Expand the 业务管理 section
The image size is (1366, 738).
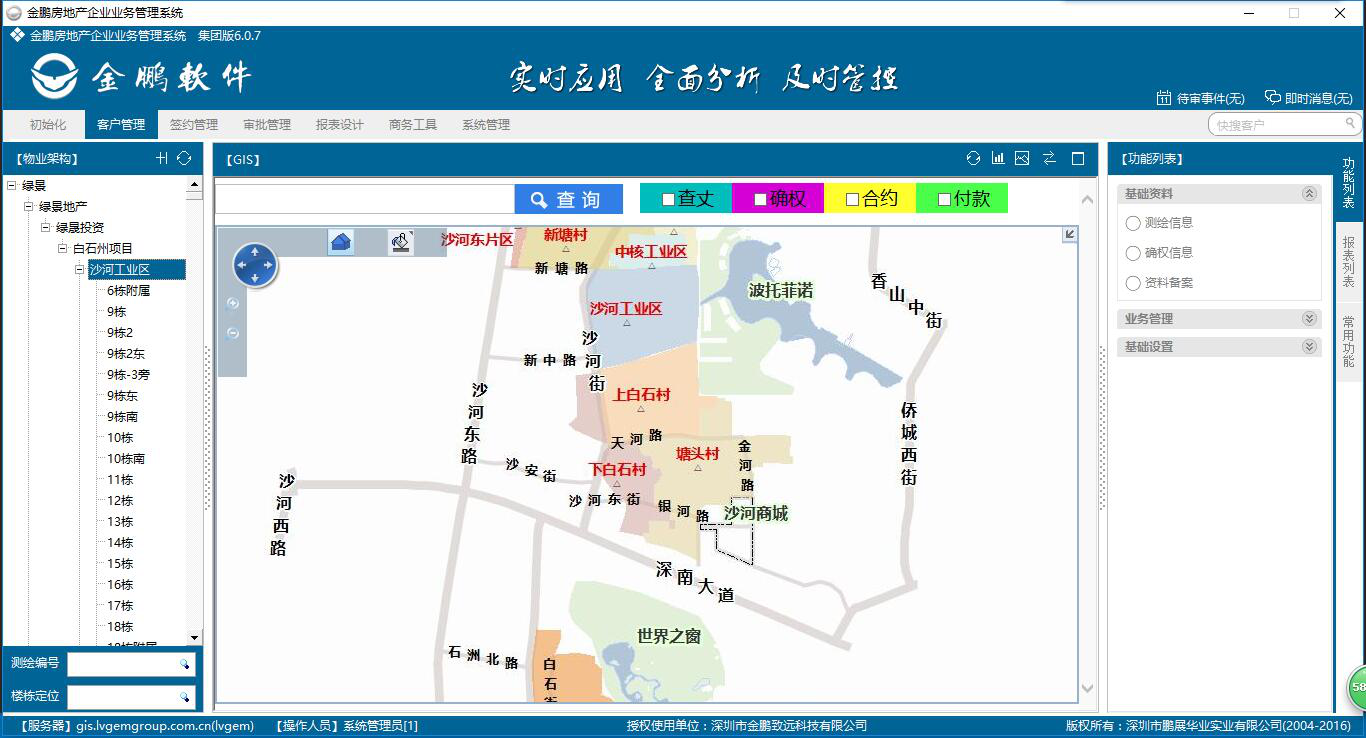tap(1309, 319)
